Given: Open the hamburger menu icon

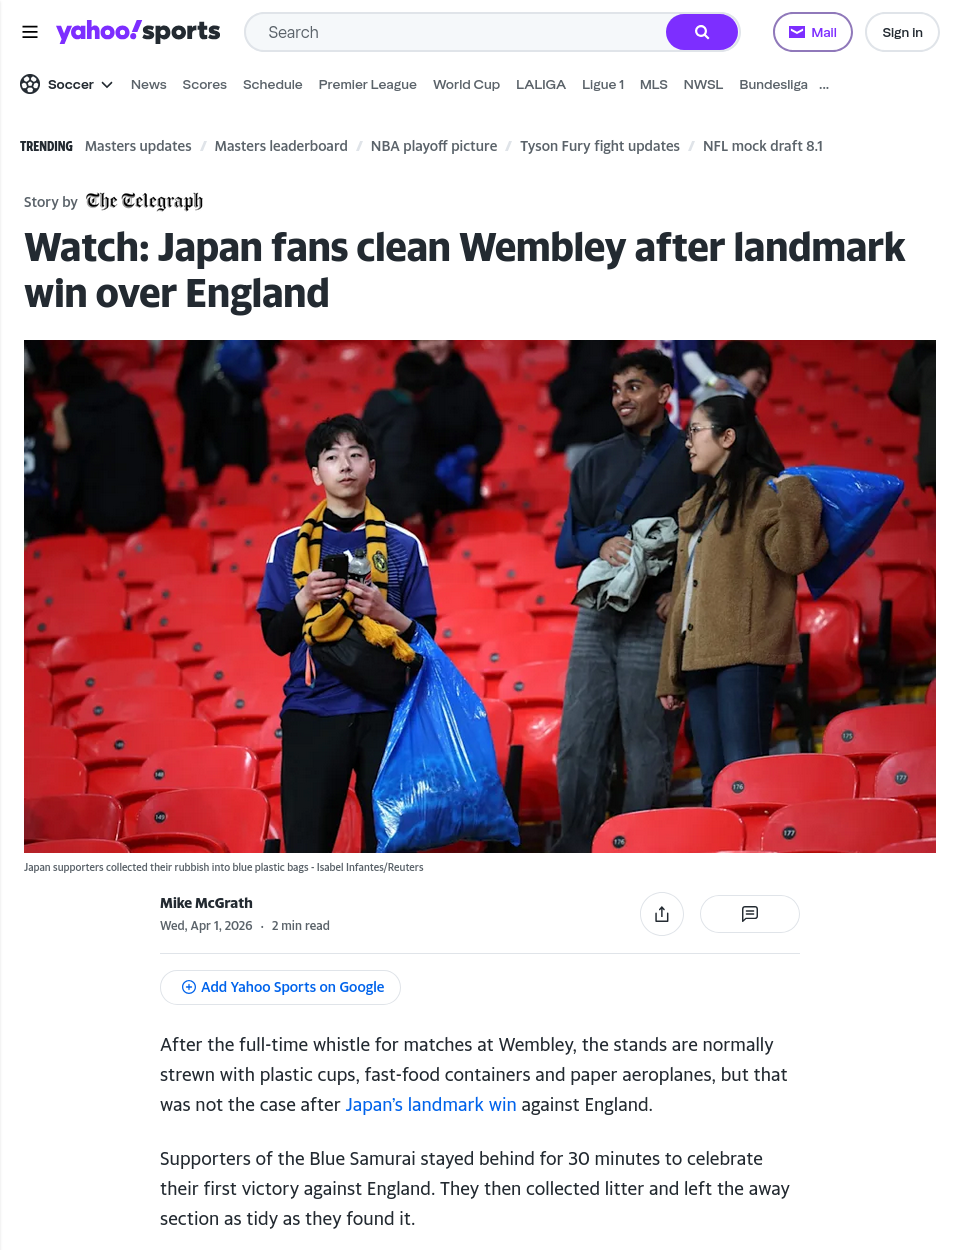Looking at the screenshot, I should point(30,32).
